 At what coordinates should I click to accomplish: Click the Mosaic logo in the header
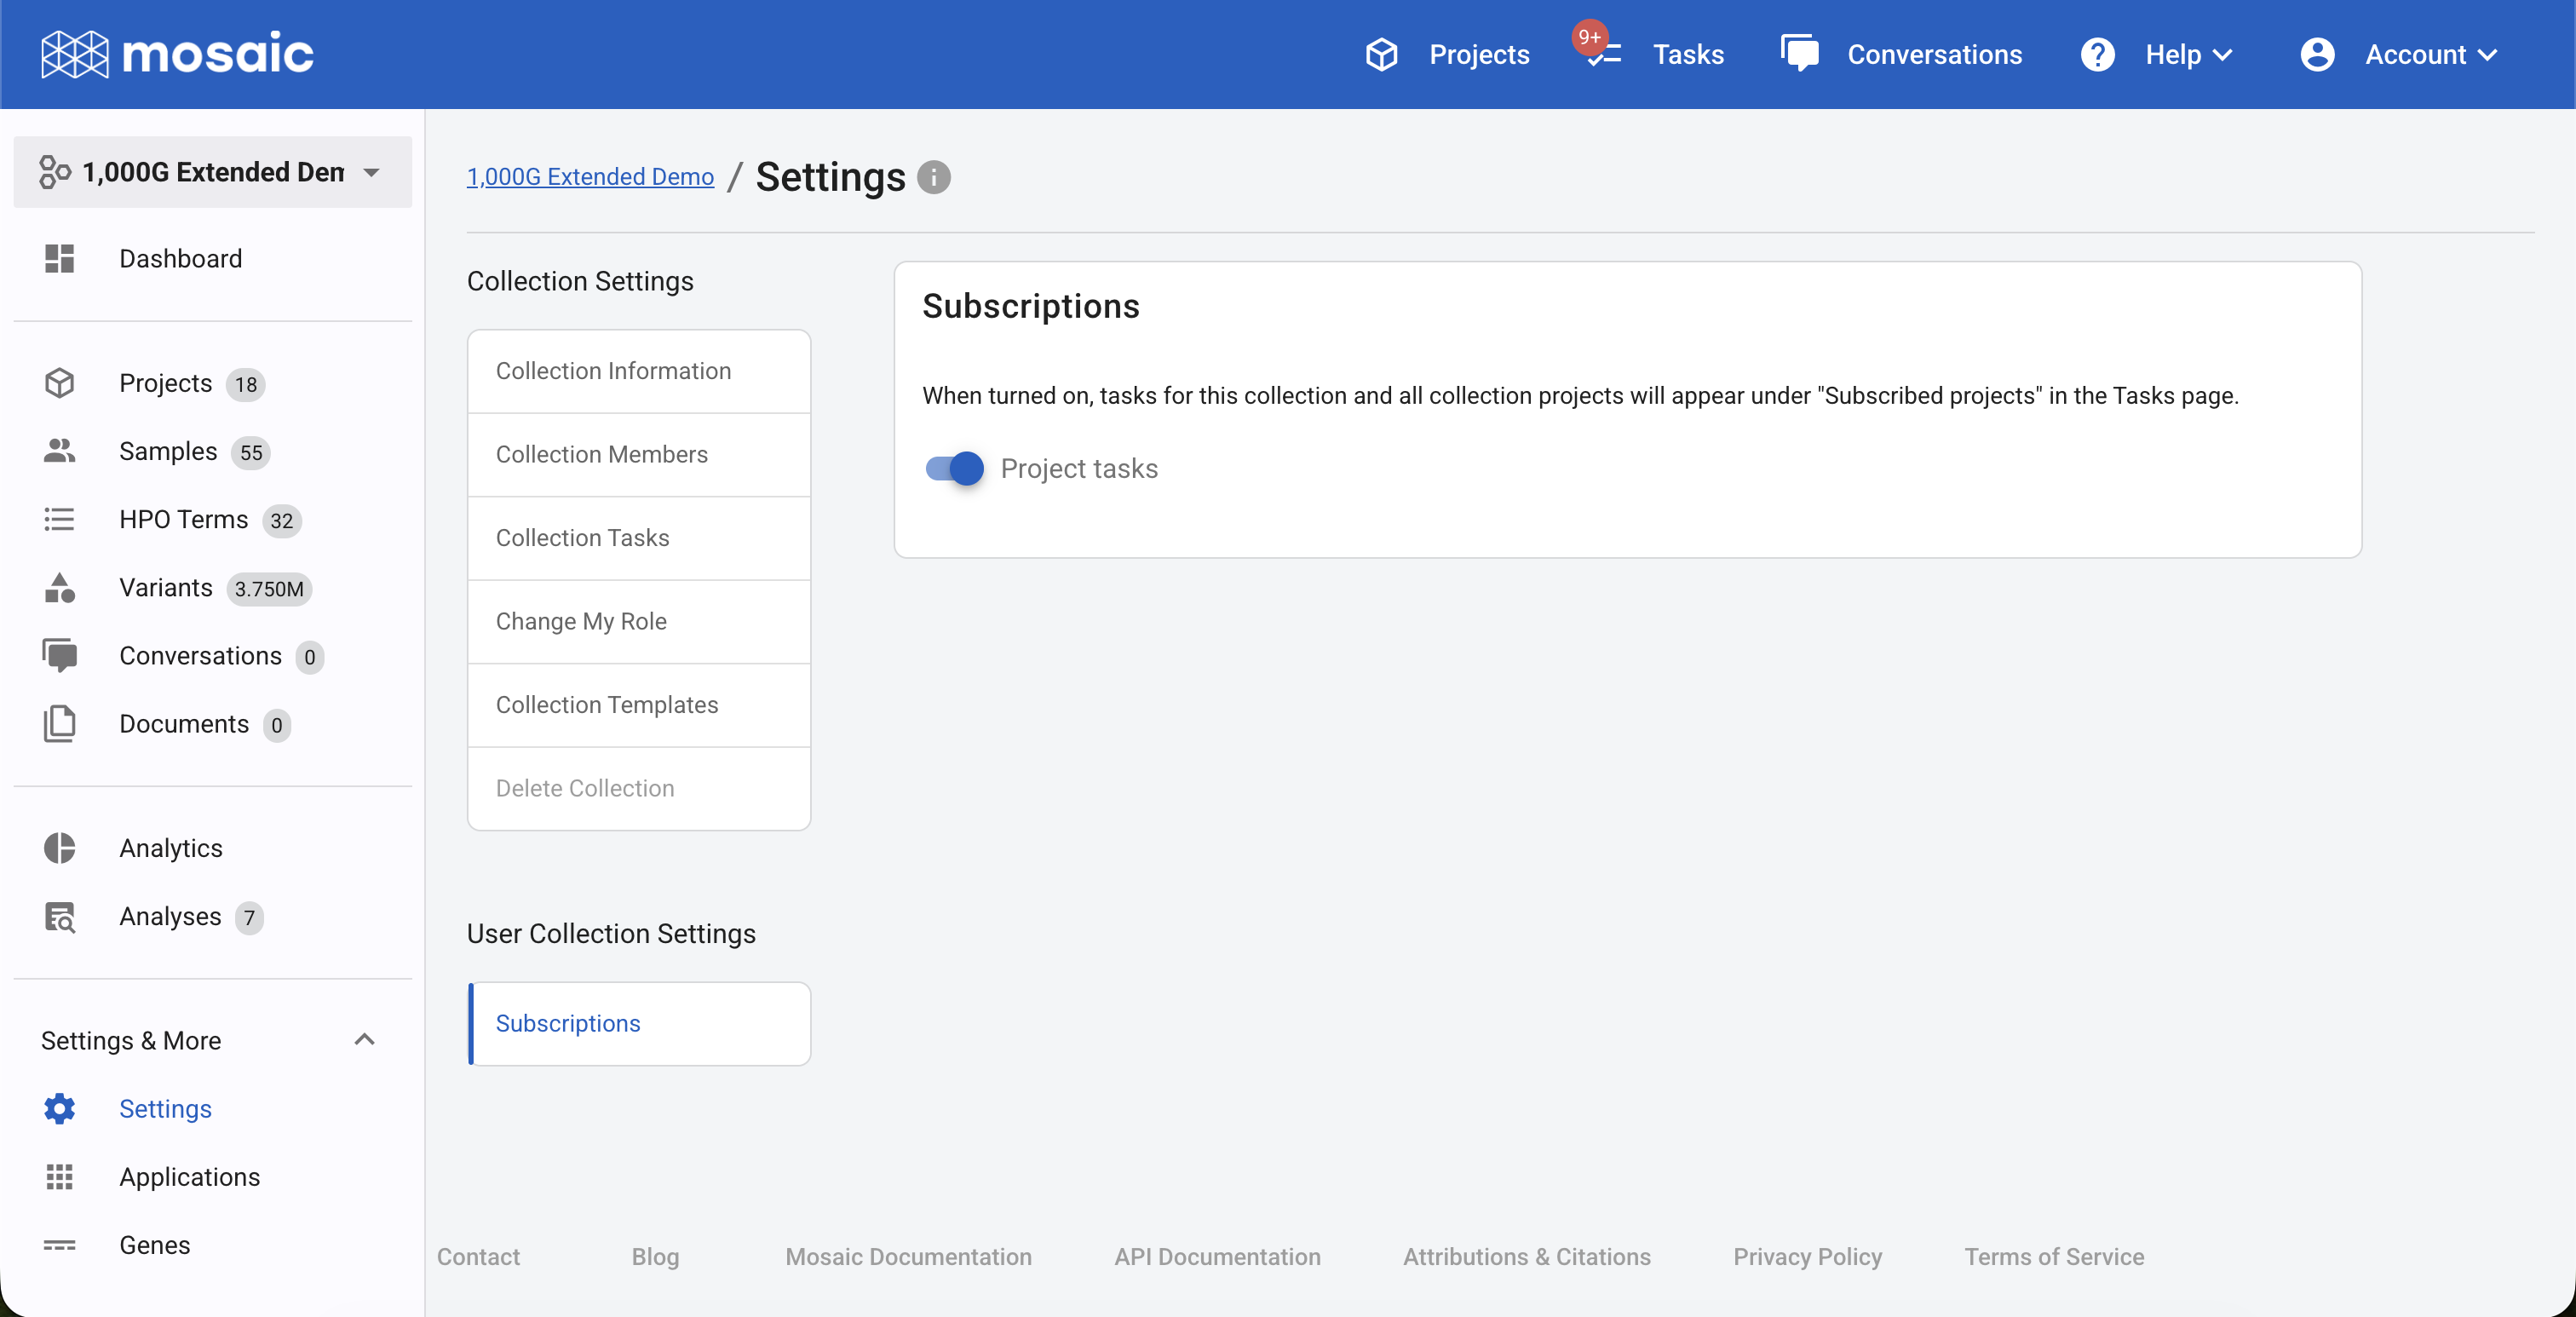point(176,53)
